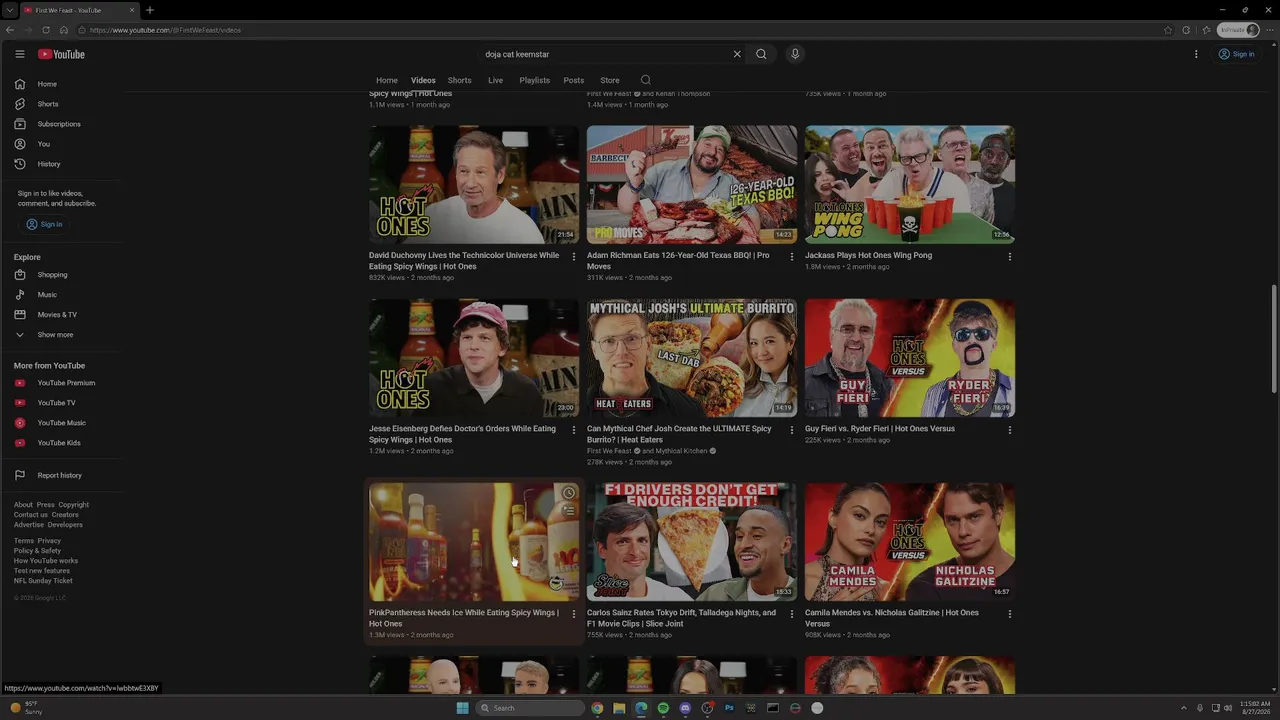Open Photoshop from the taskbar
The image size is (1280, 720).
729,708
